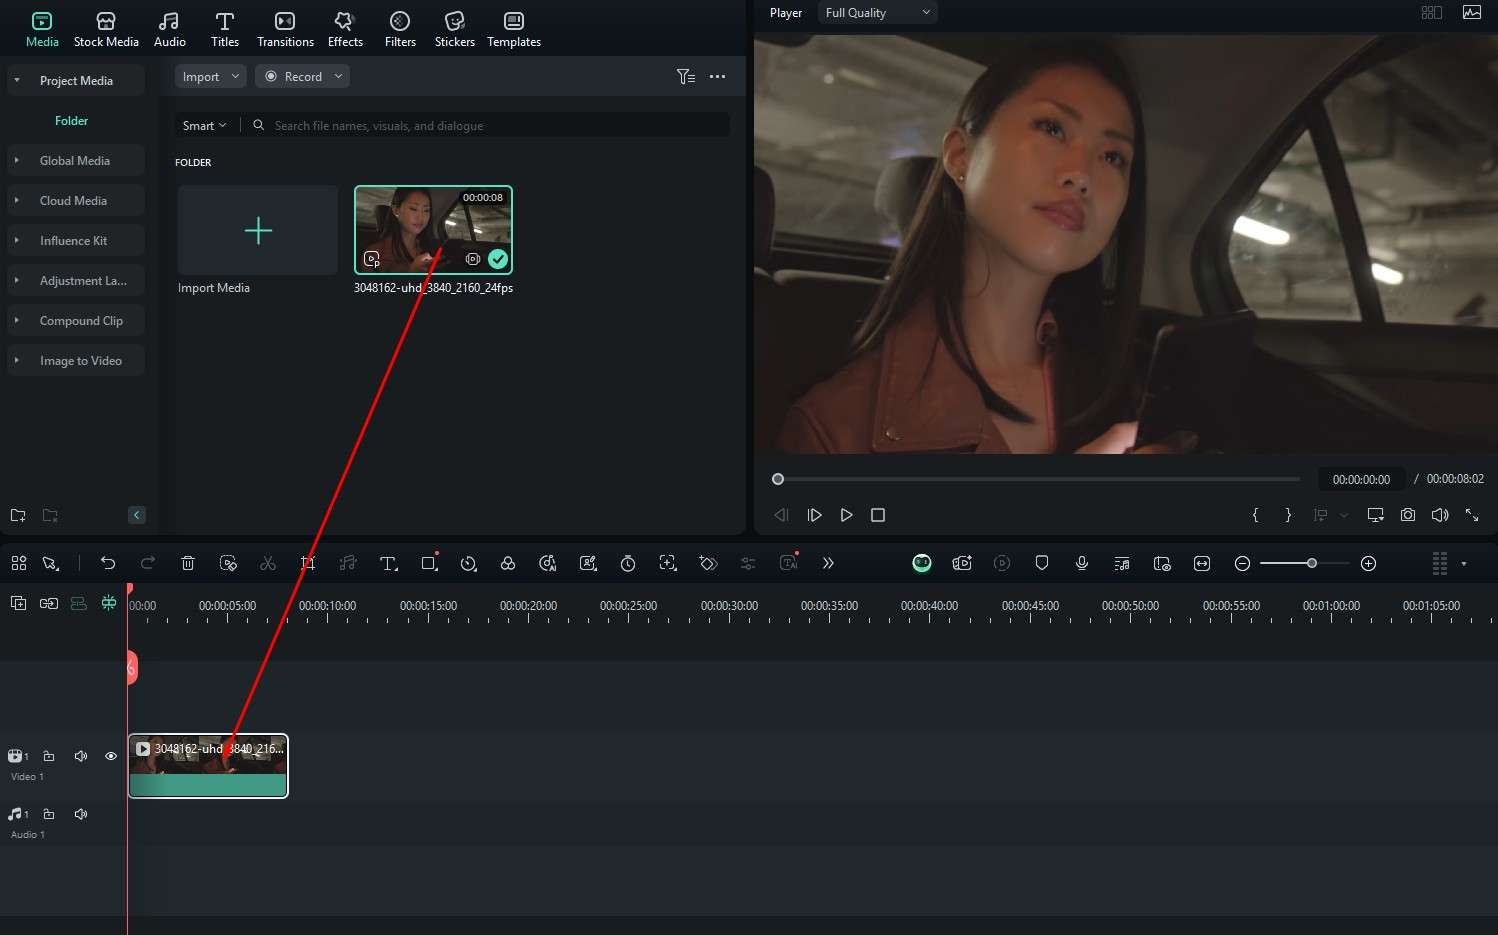Lock the Audio 1 track
This screenshot has height=935, width=1498.
49,814
